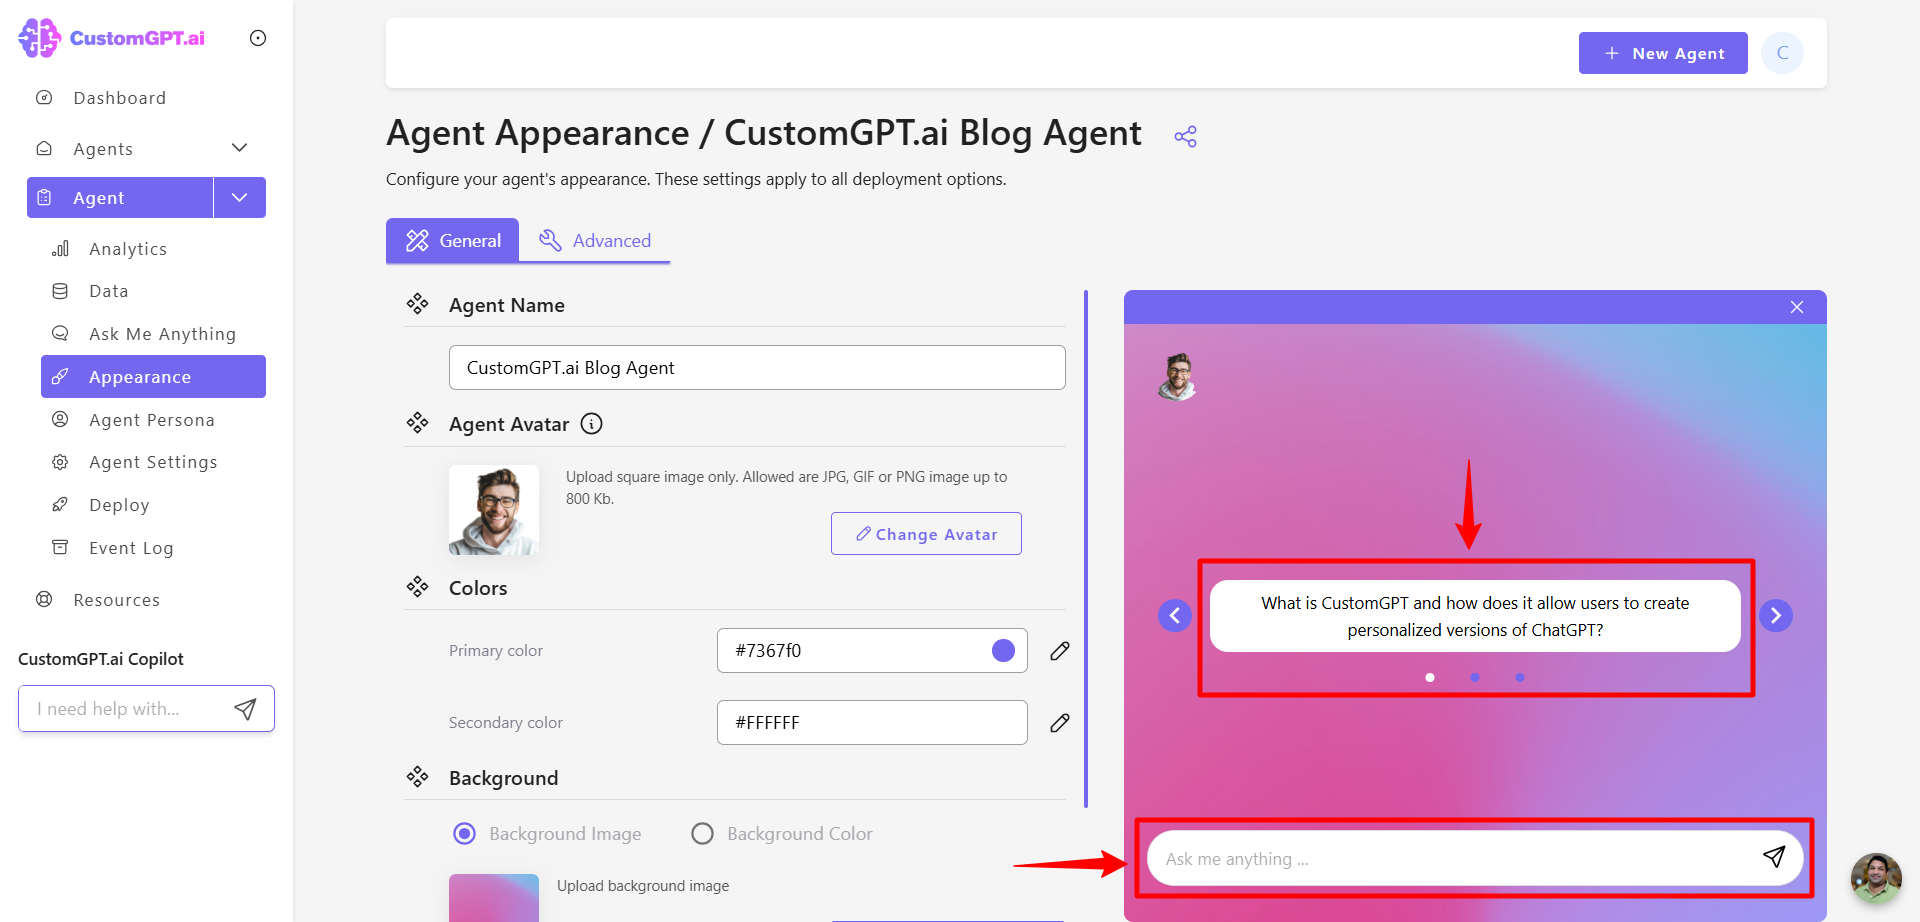Click the CustomGPT starter question card
Image resolution: width=1920 pixels, height=922 pixels.
(1475, 616)
